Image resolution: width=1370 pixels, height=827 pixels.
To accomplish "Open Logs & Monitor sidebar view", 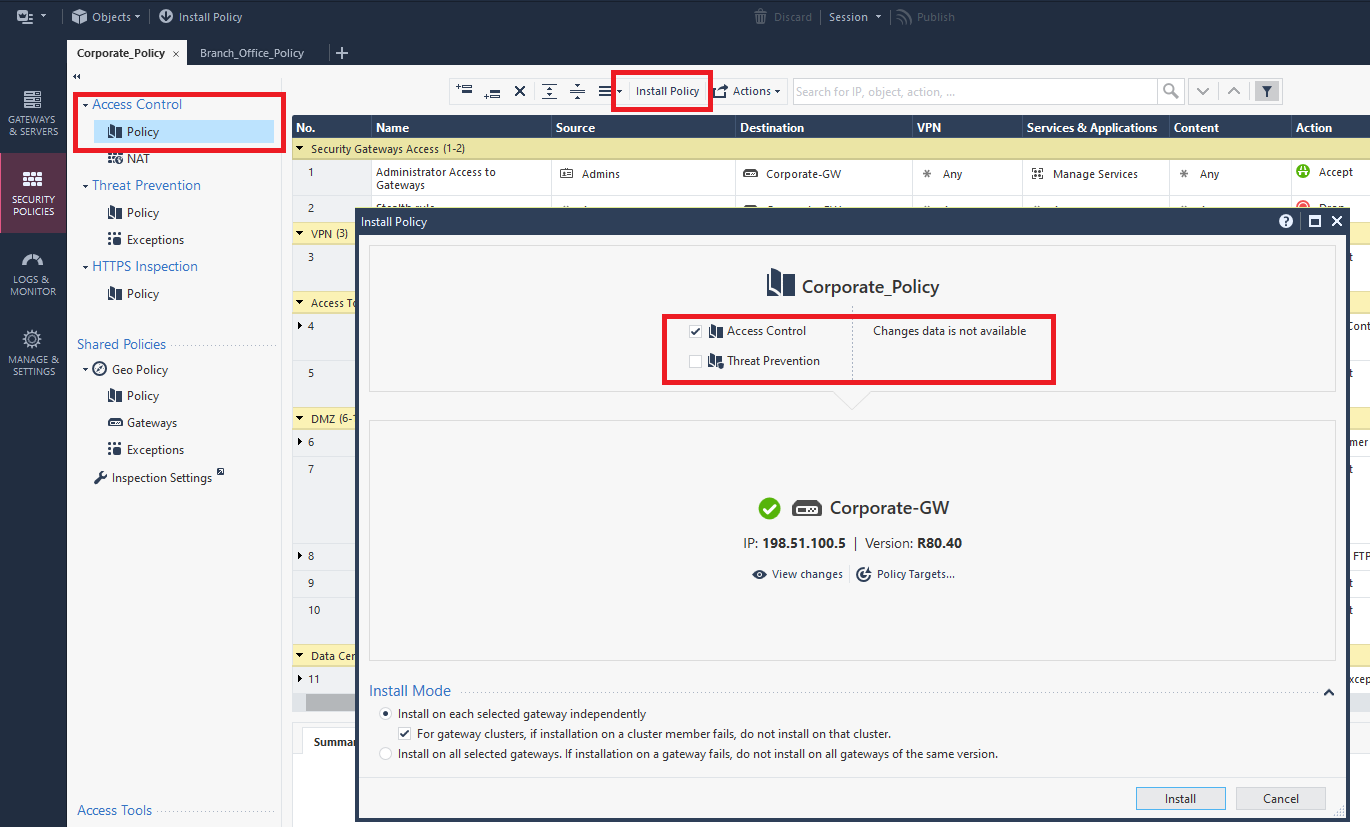I will 33,273.
